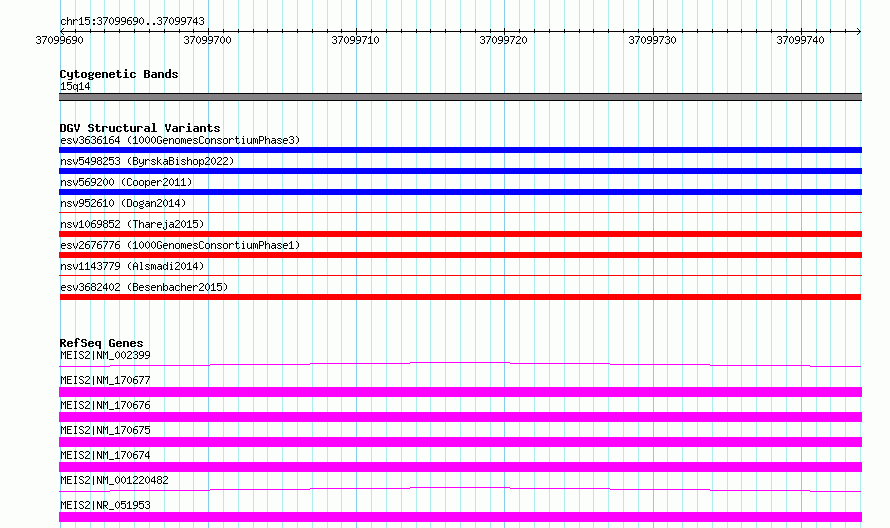
Task: Open the DGV Structural Variants track title
Action: (x=140, y=128)
